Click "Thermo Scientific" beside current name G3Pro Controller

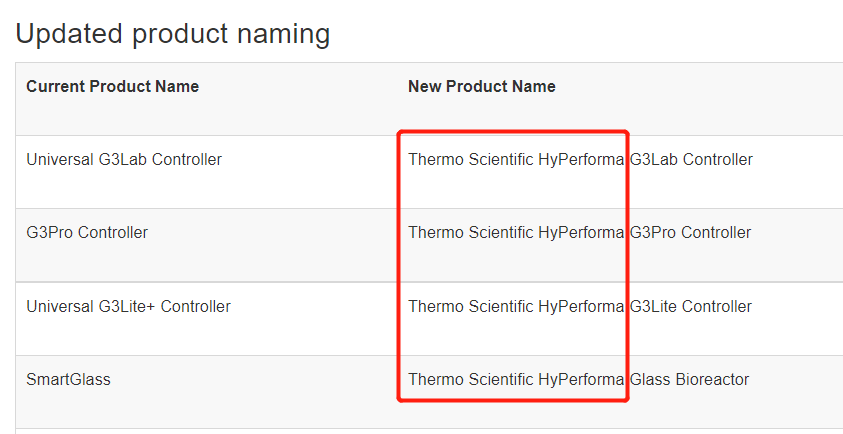pyautogui.click(x=470, y=233)
